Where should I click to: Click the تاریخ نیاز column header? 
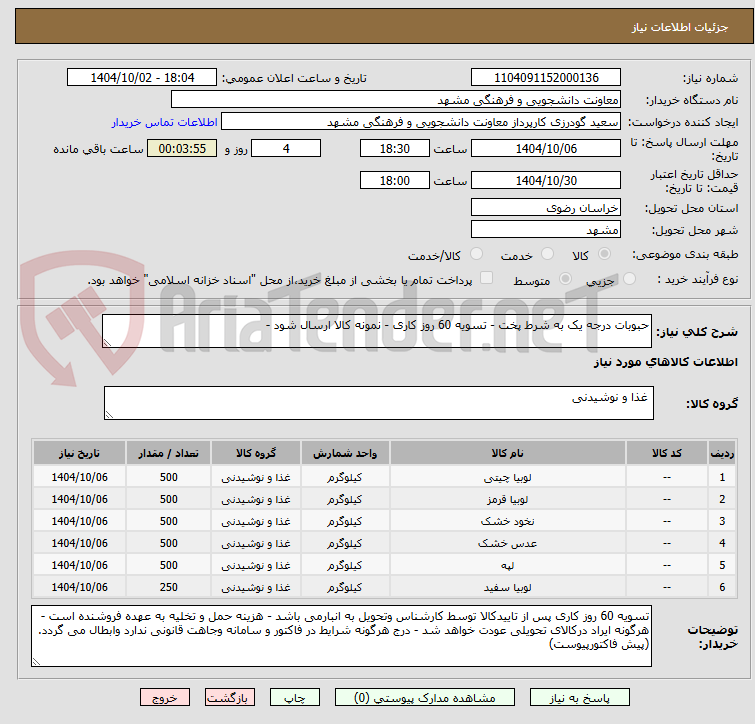[79, 453]
